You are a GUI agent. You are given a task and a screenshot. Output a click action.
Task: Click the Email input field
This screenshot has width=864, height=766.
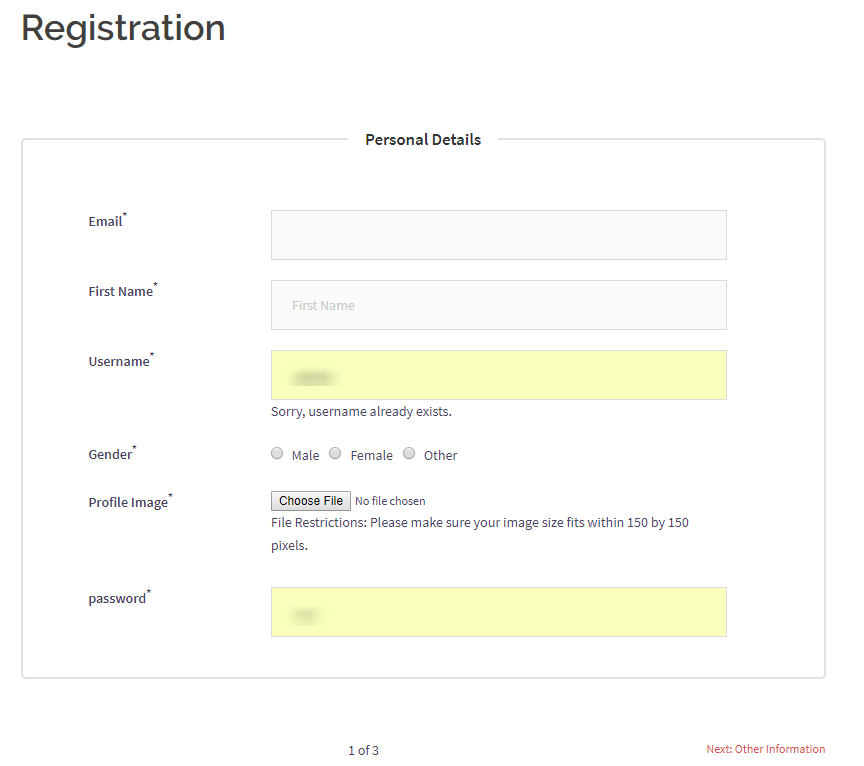click(x=498, y=235)
